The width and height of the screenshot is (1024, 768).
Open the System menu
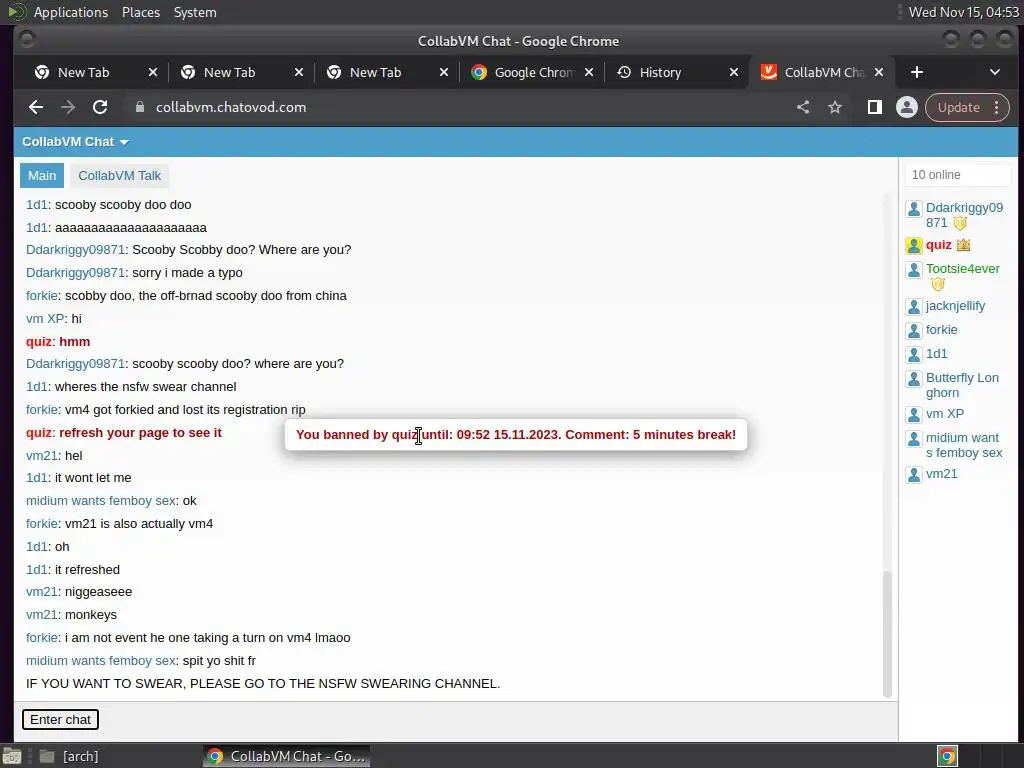point(195,12)
